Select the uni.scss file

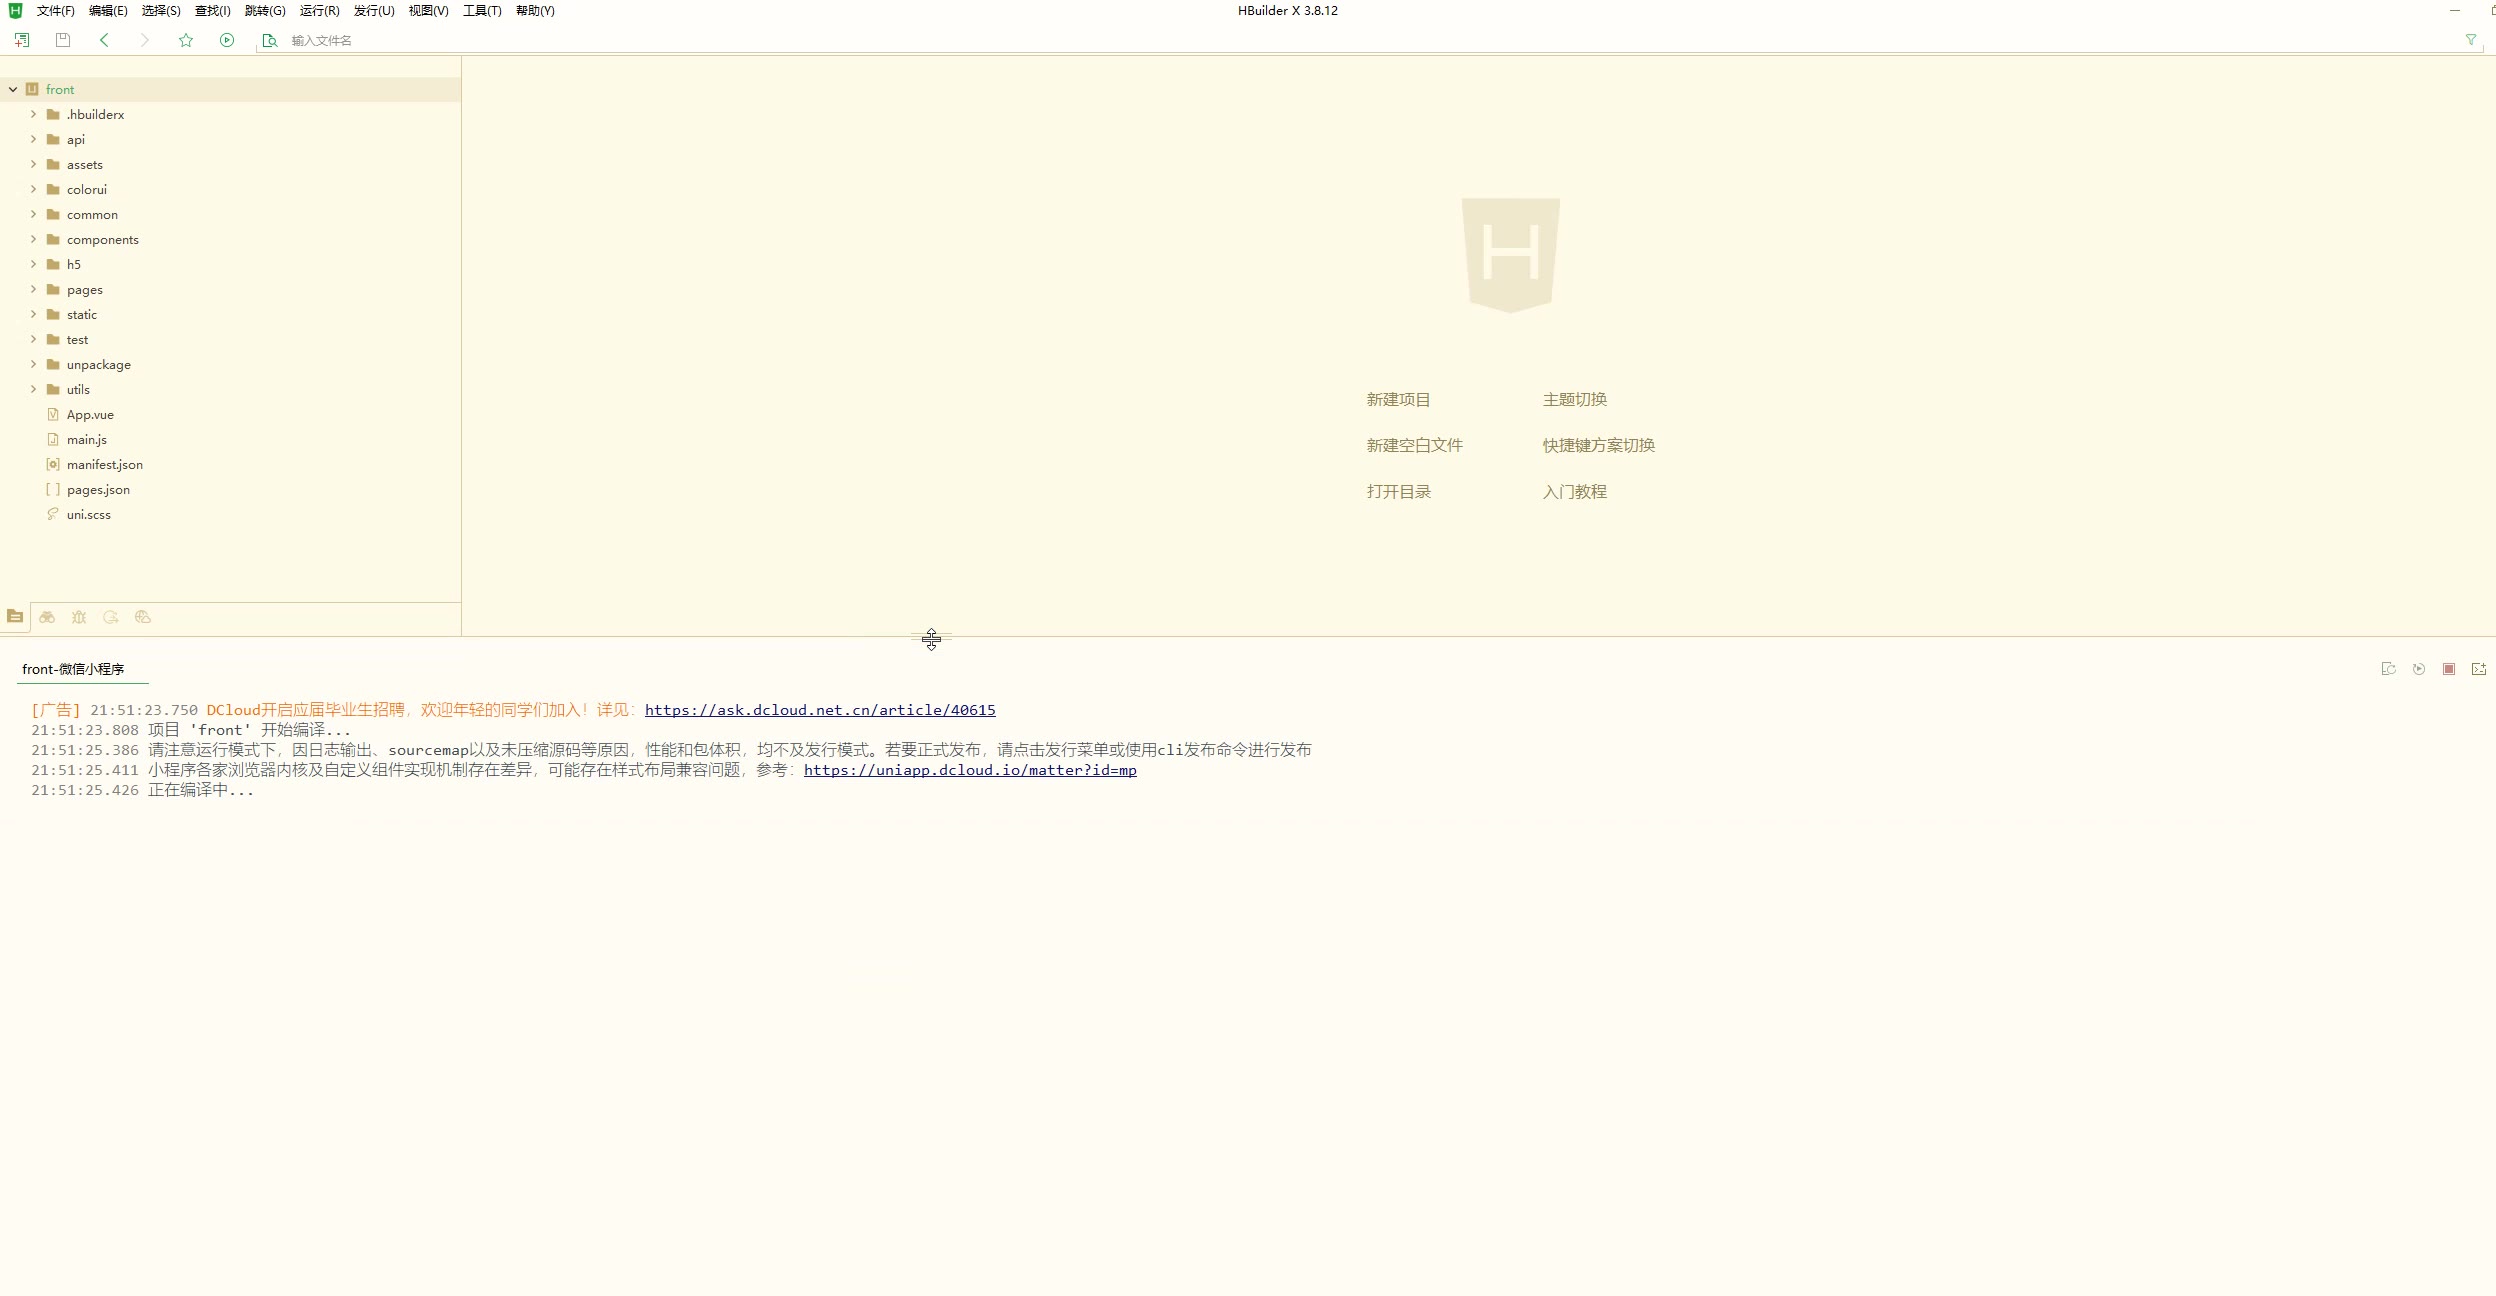tap(89, 514)
